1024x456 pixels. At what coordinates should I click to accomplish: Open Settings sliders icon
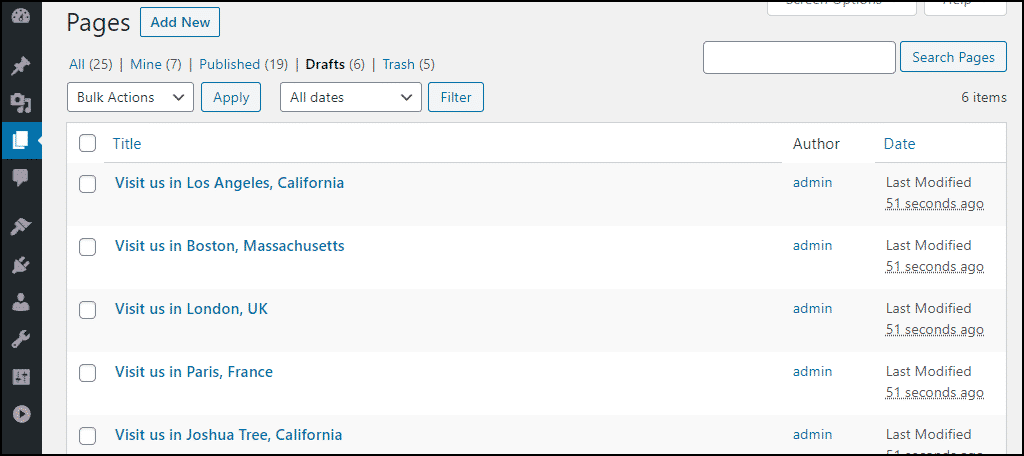click(21, 376)
